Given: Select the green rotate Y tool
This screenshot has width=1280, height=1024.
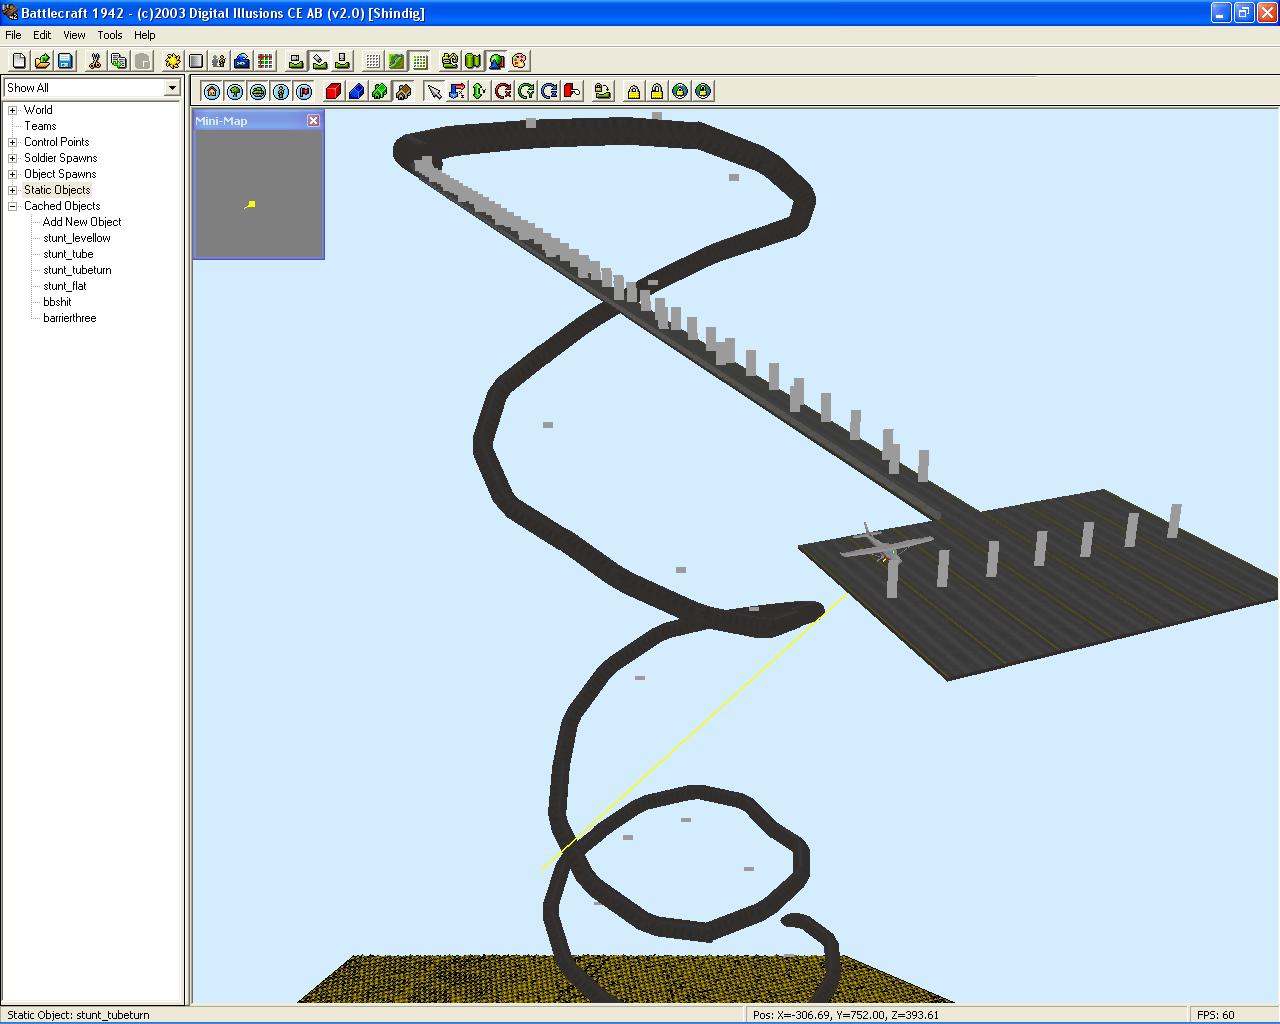Looking at the screenshot, I should 526,91.
